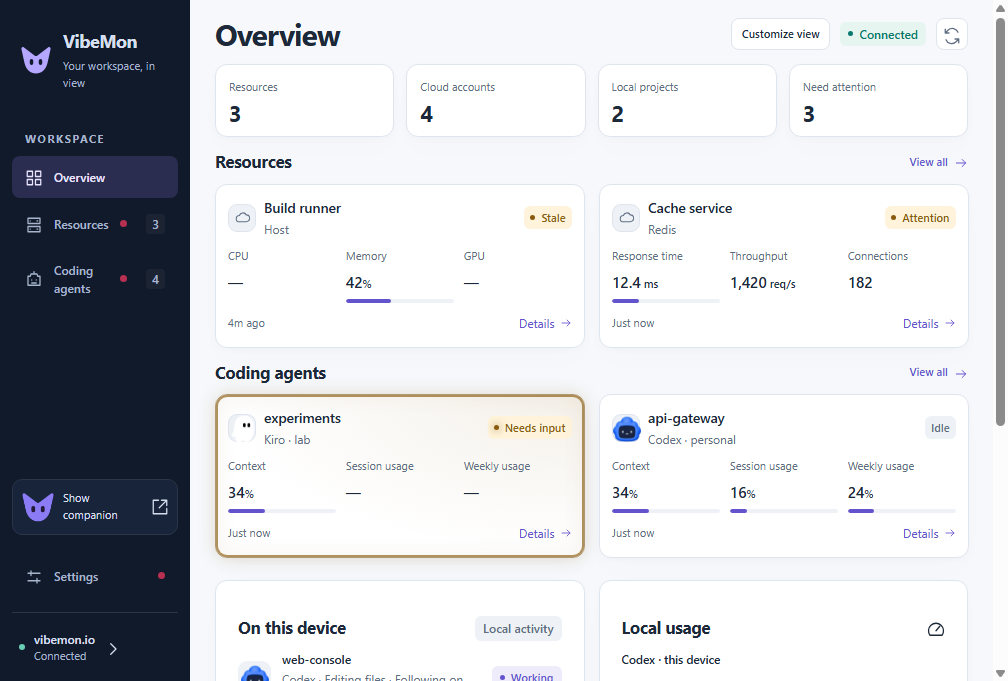1008x681 pixels.
Task: Click the web-console agent avatar
Action: pyautogui.click(x=255, y=671)
